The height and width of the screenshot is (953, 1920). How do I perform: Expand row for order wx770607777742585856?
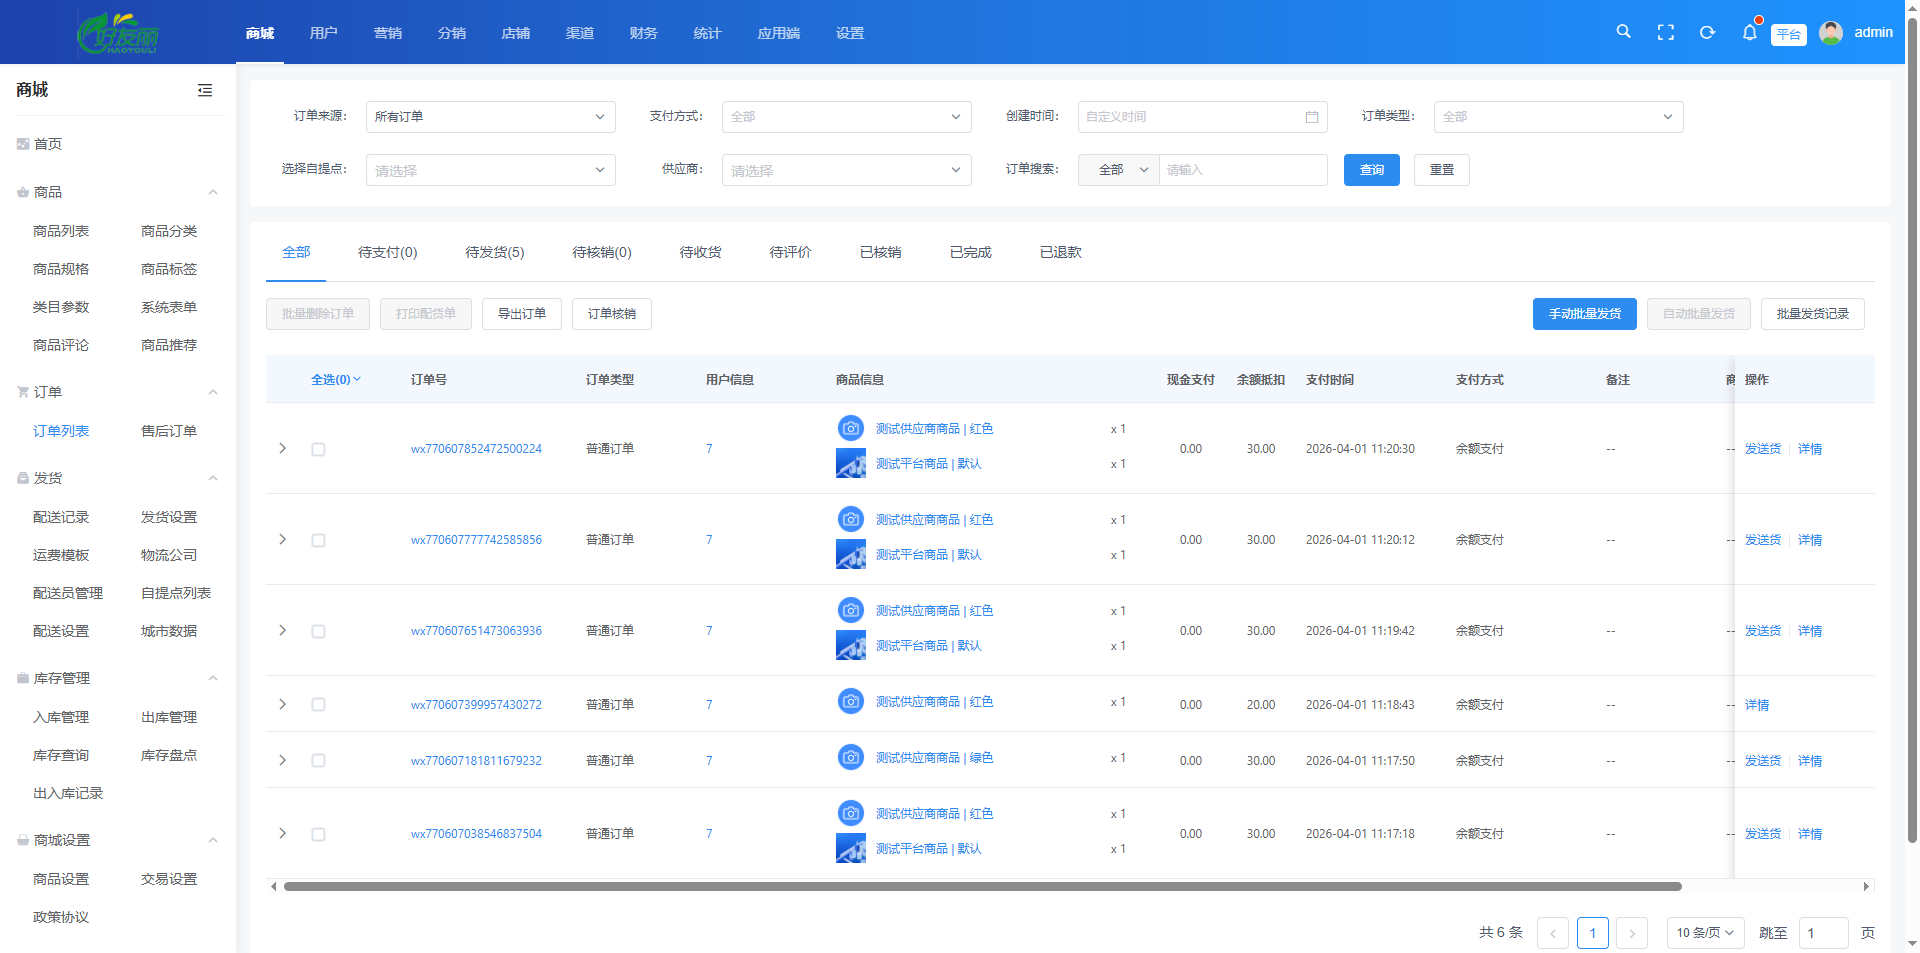(283, 540)
